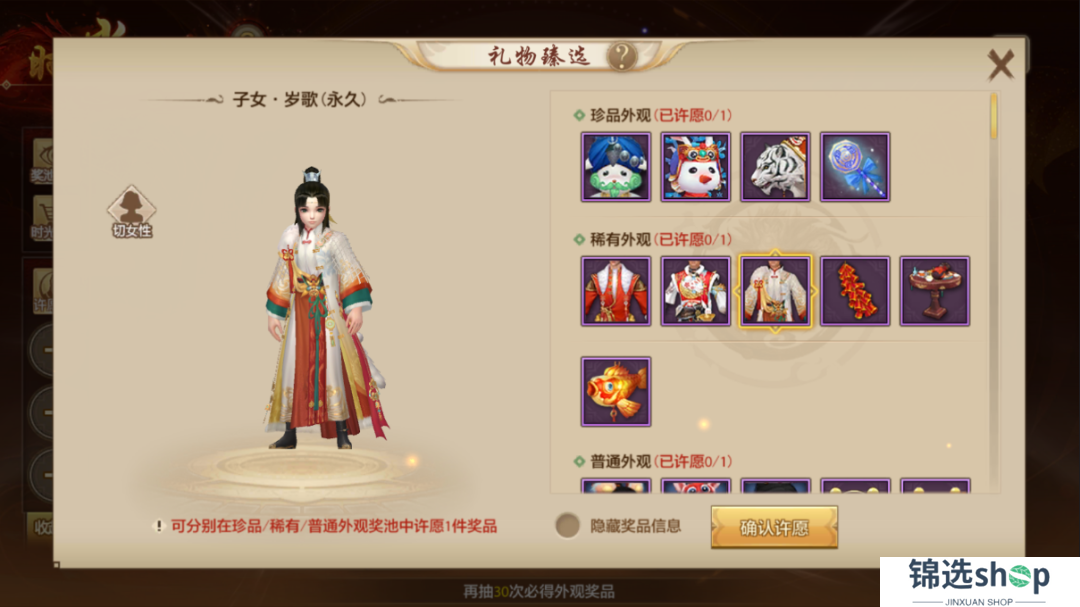Image resolution: width=1080 pixels, height=607 pixels.
Task: Select the snowman lion-dance hat reward
Action: pos(696,167)
